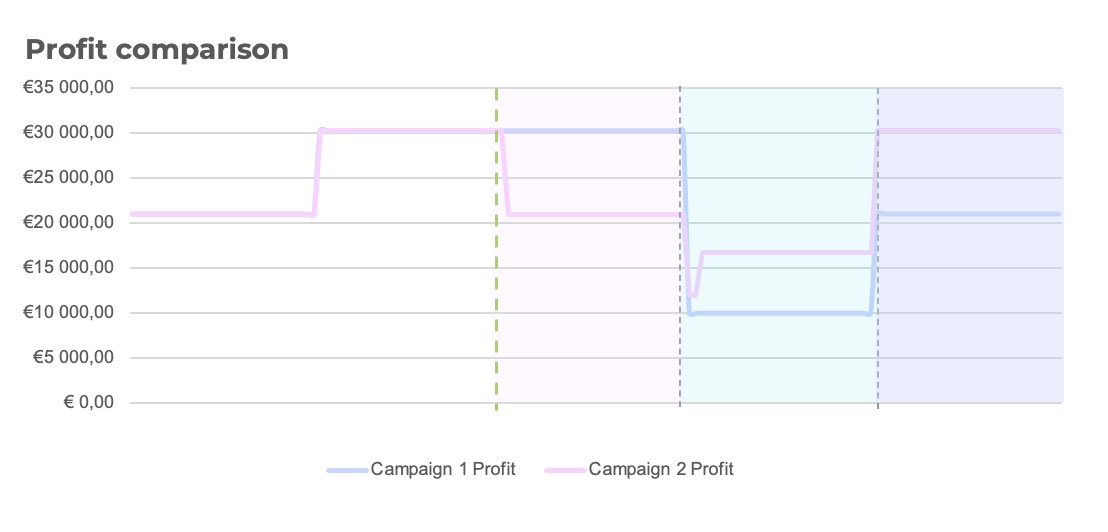Click the €5 000,00 axis label

point(73,357)
